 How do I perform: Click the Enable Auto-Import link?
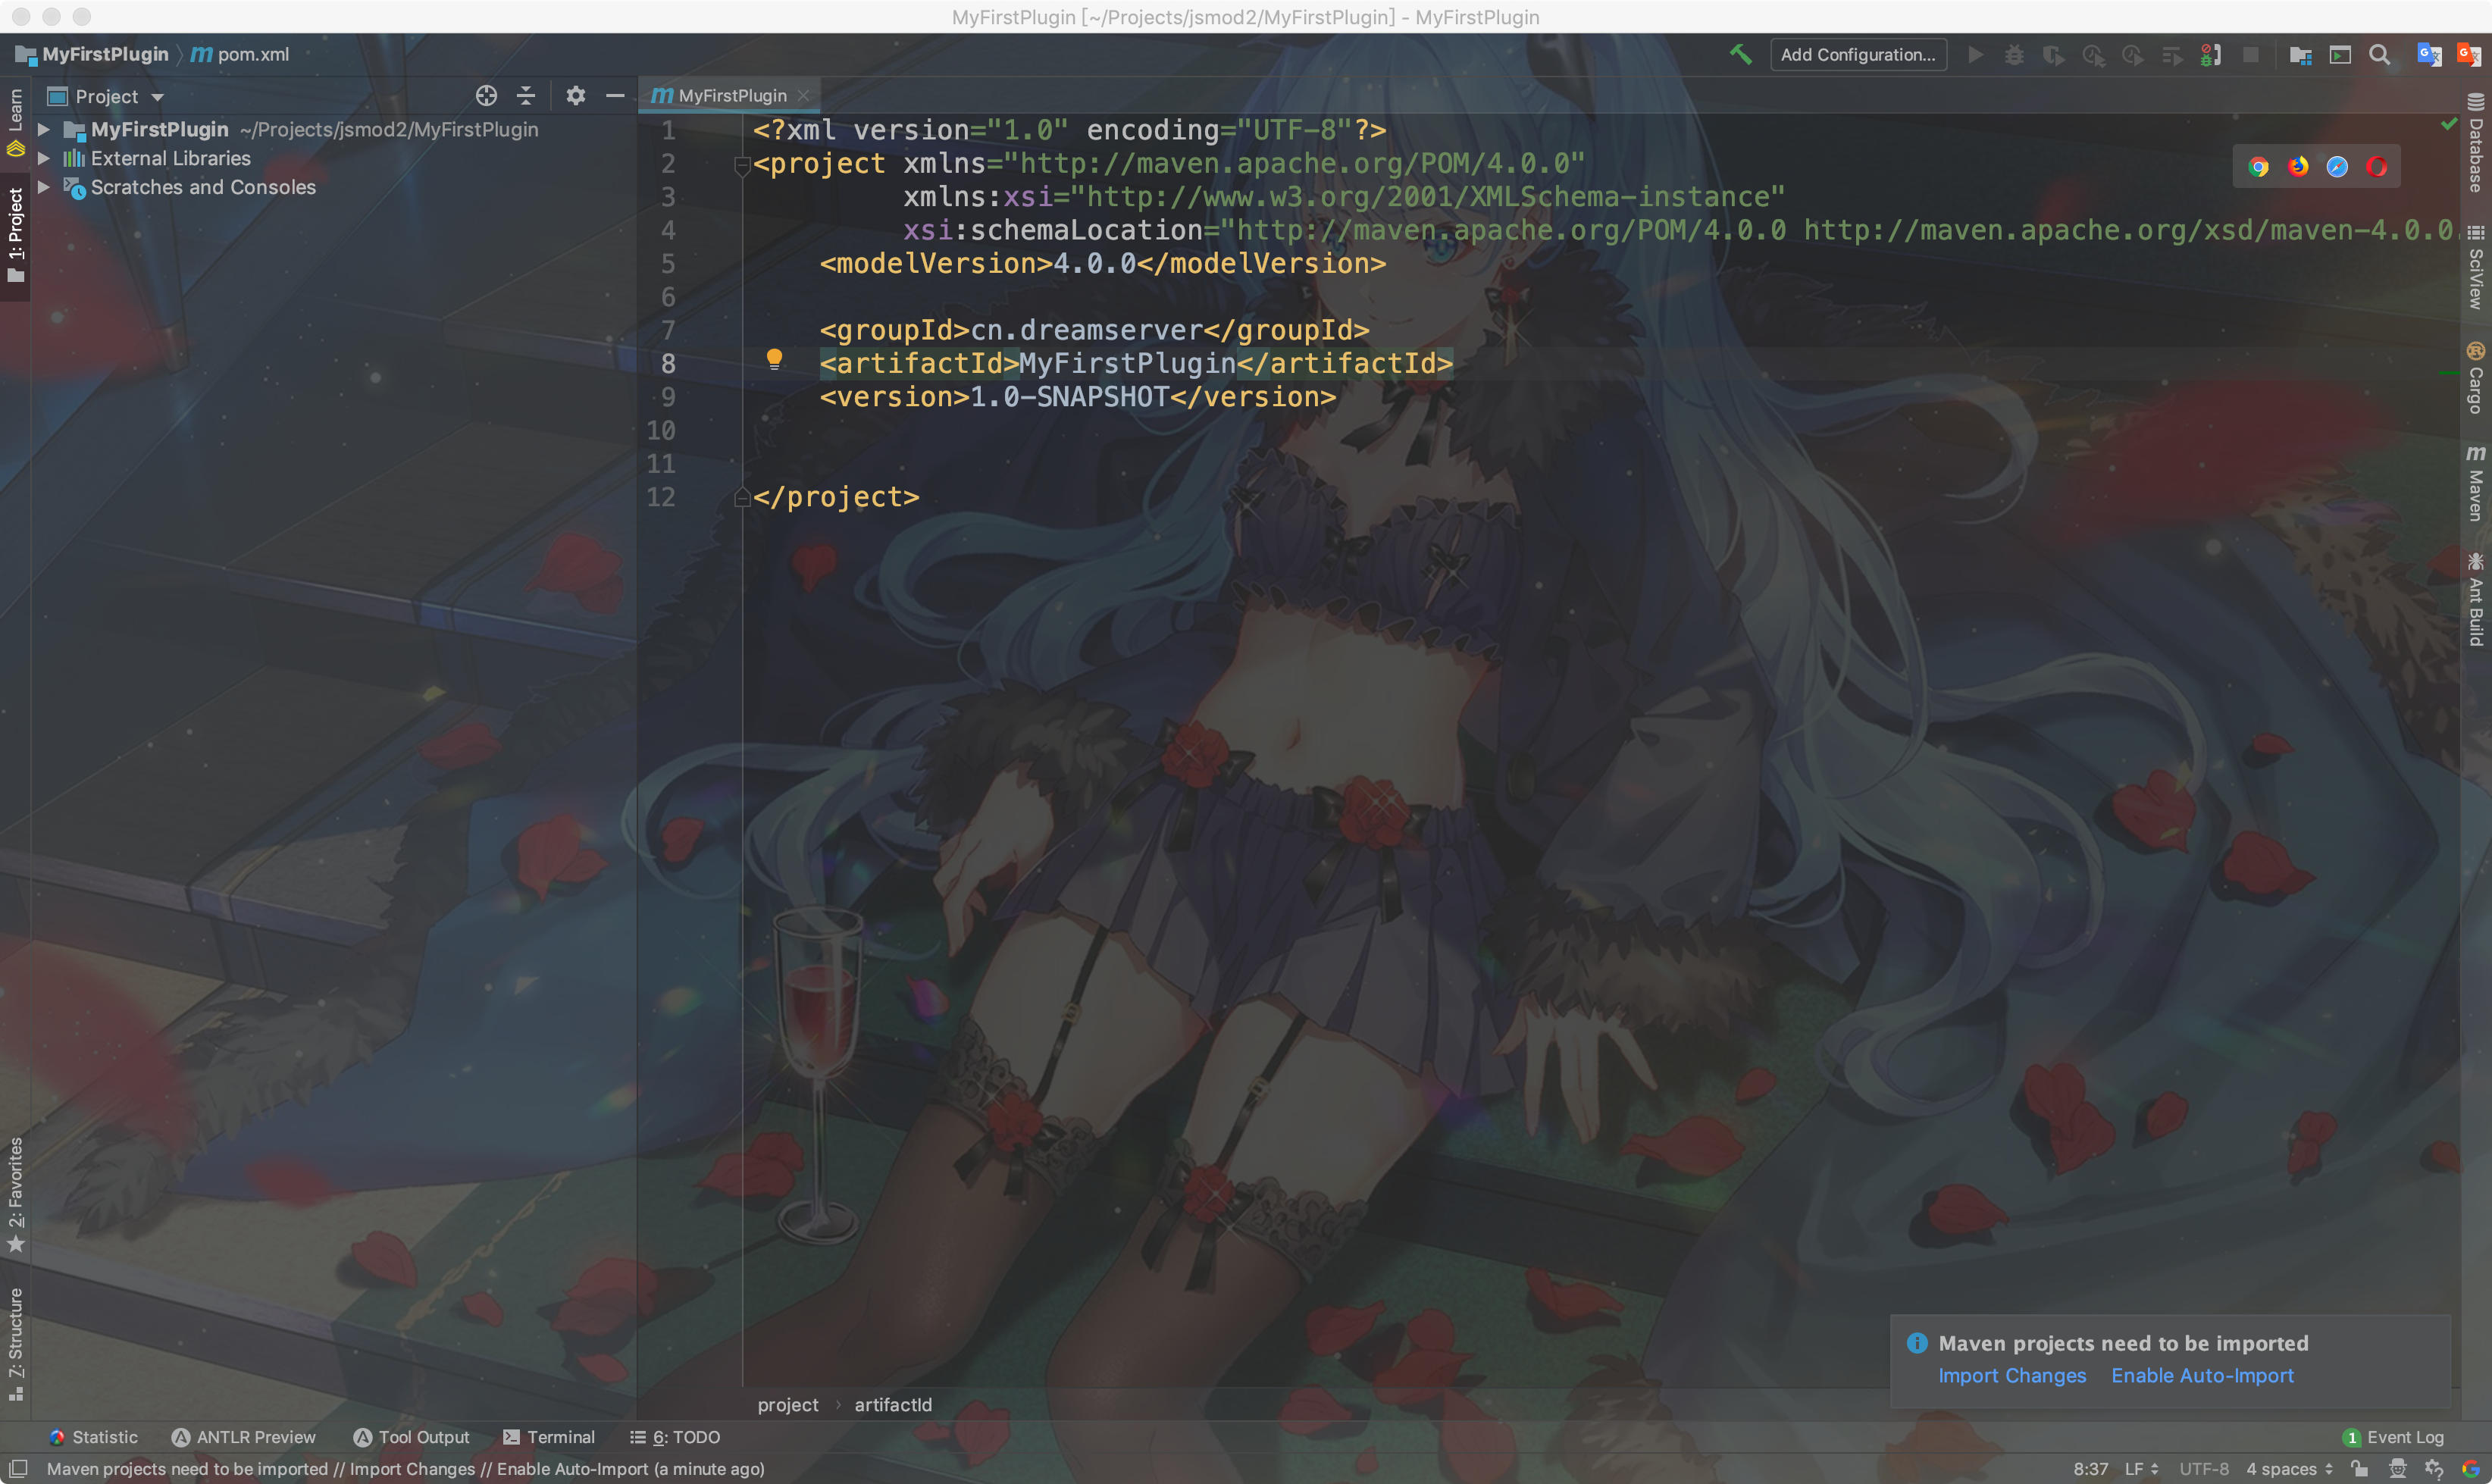(2202, 1376)
